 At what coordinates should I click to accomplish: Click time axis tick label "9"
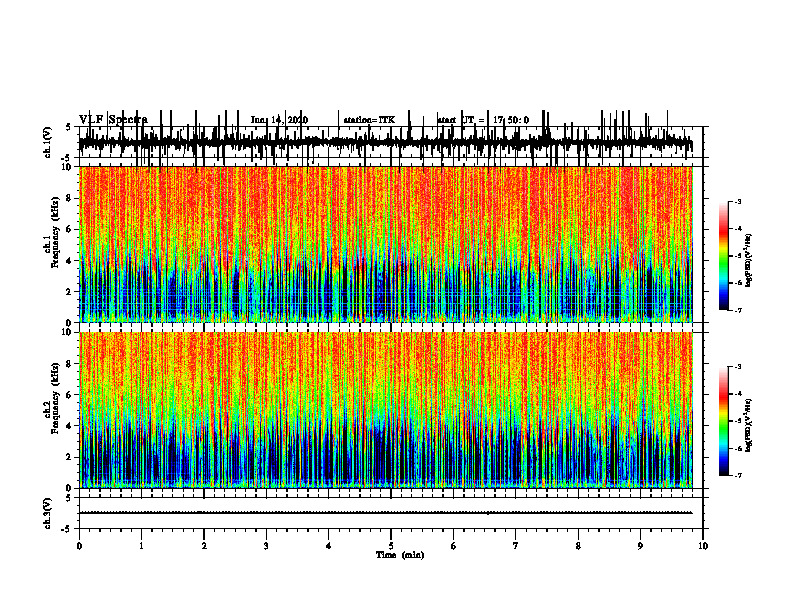coord(640,546)
